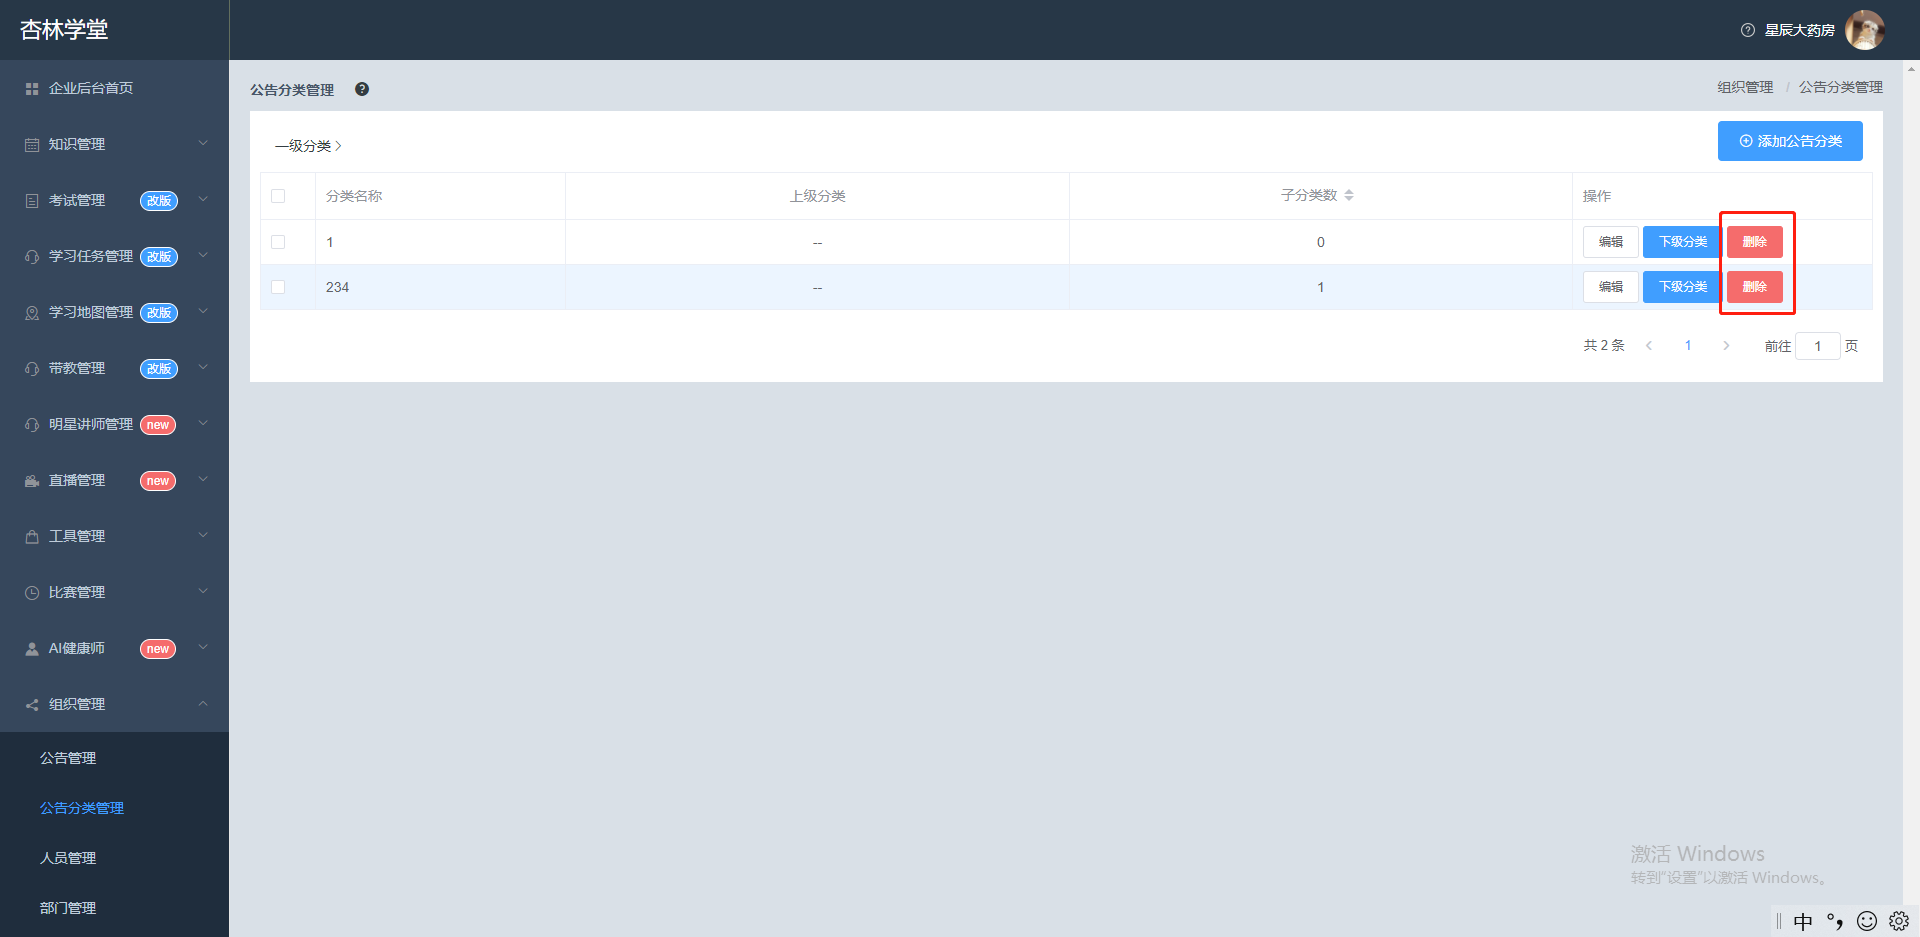Click the 直播管理 camera icon

pyautogui.click(x=32, y=481)
